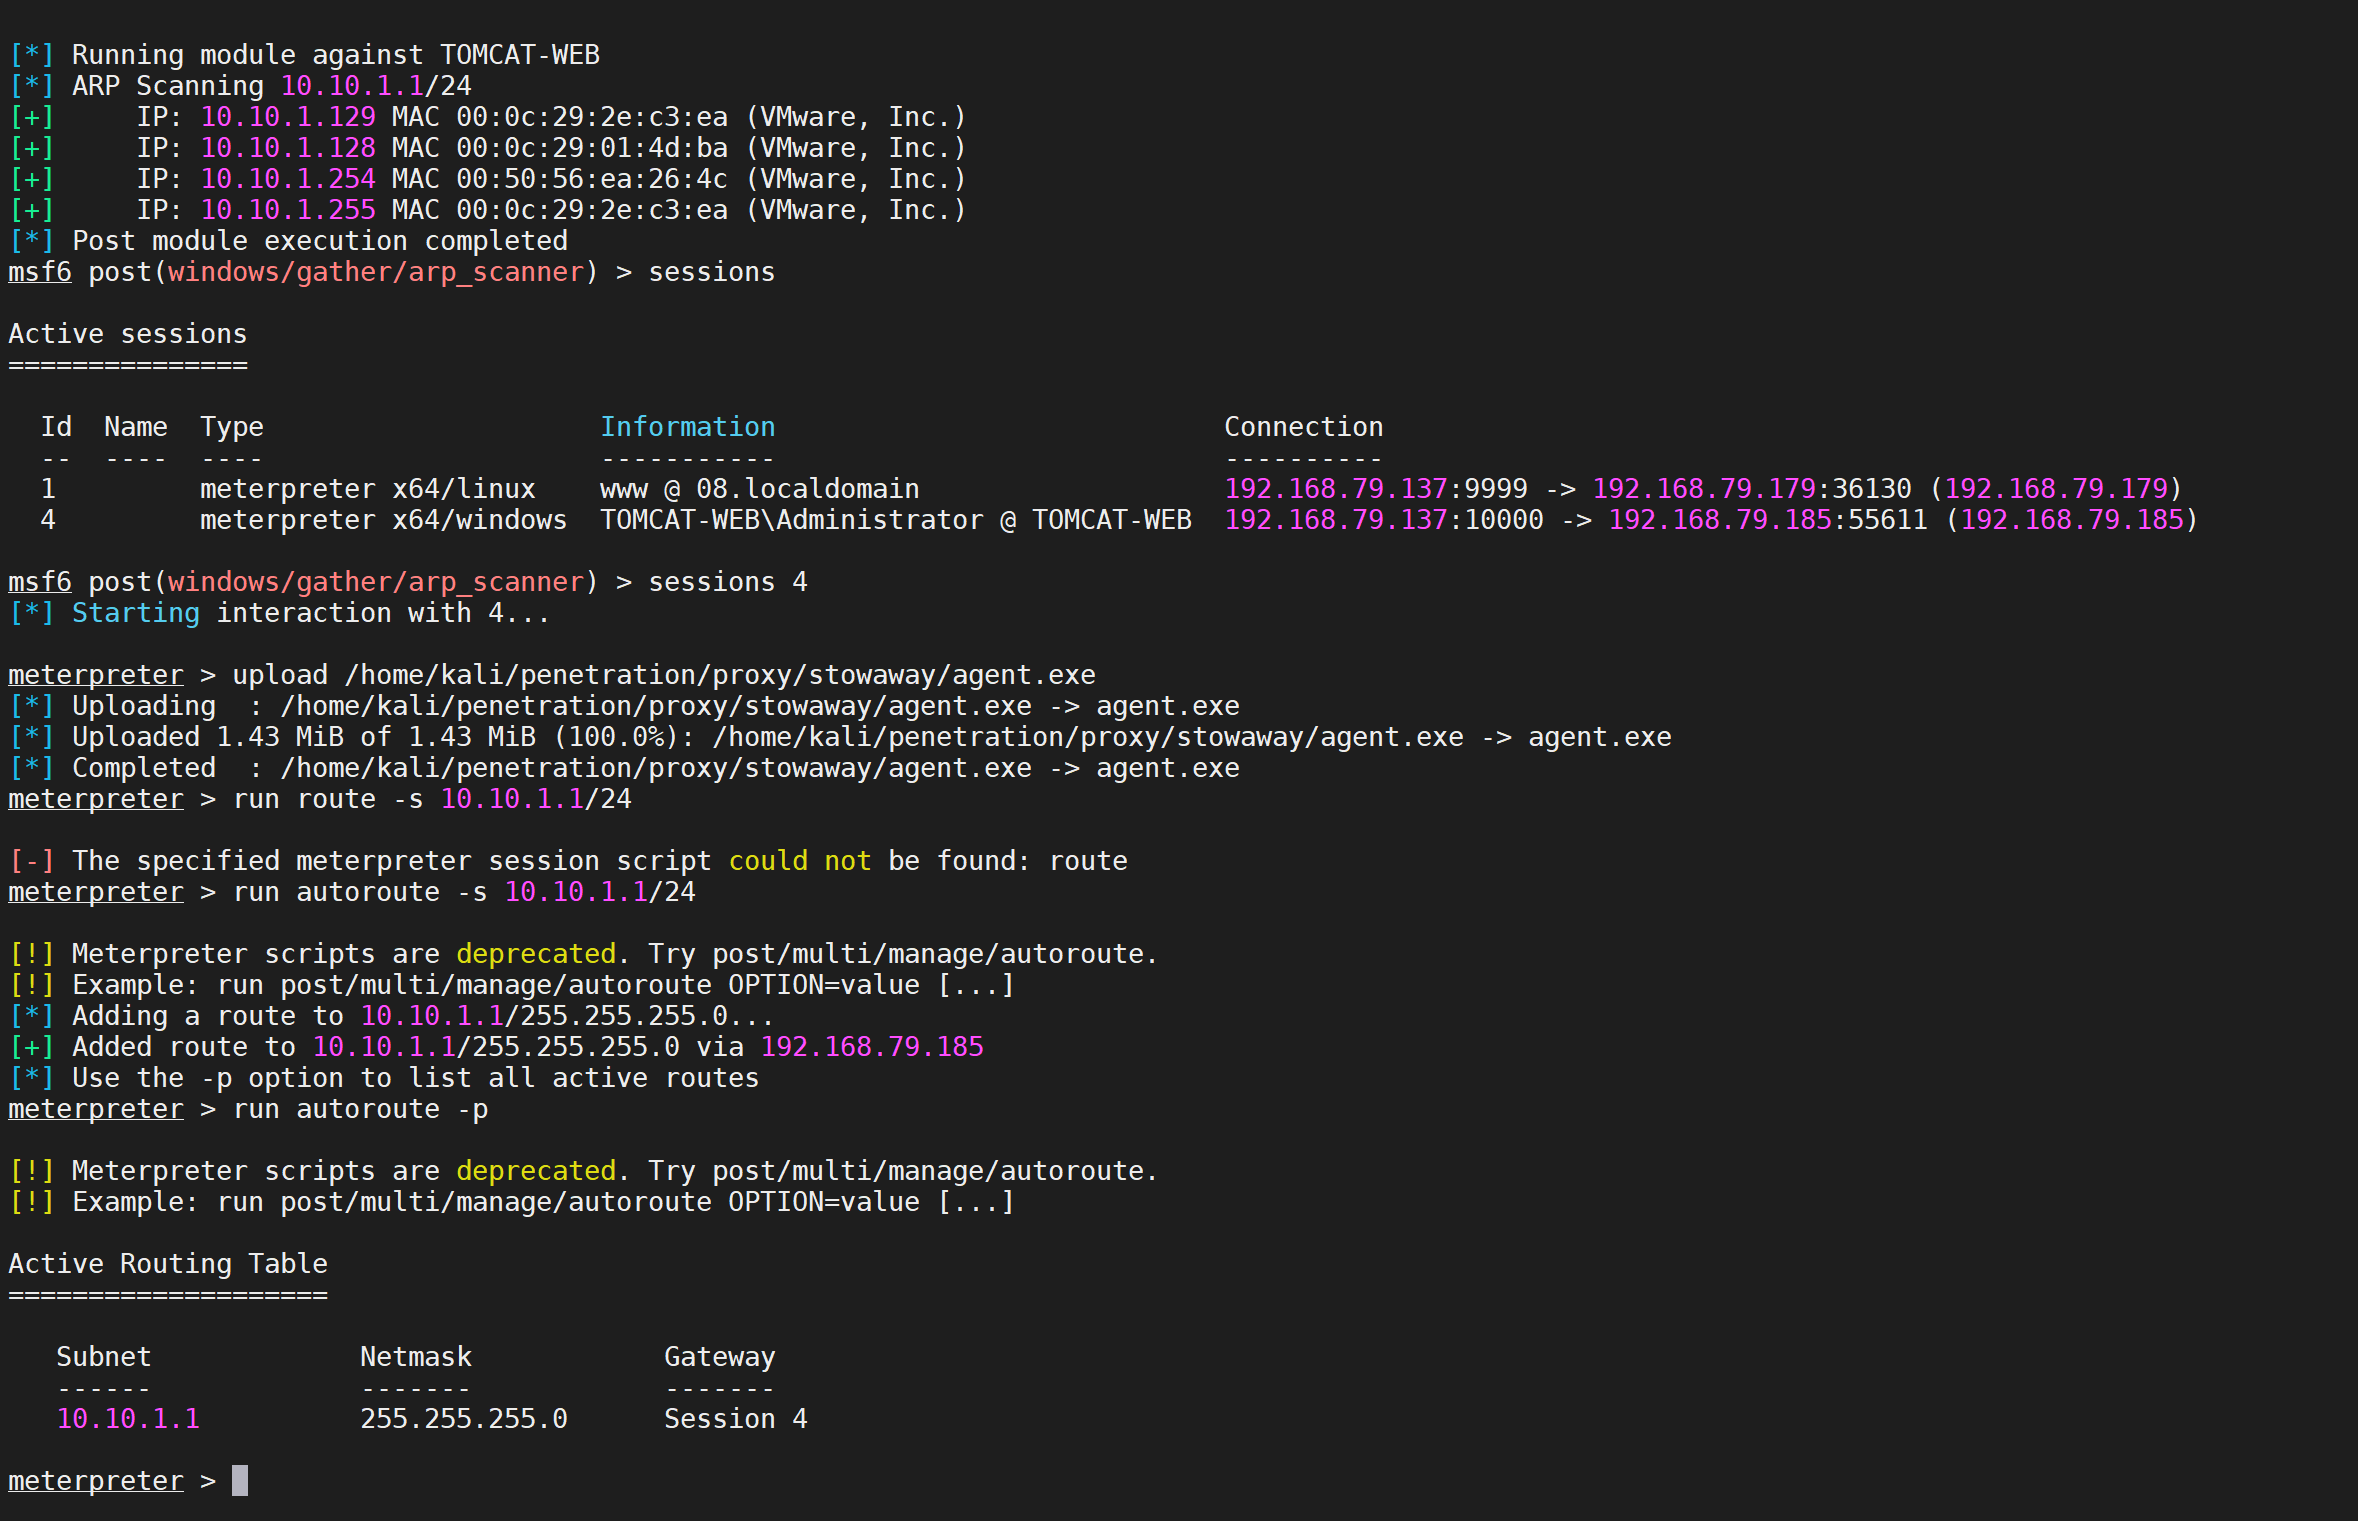Click the red [-] error marker
This screenshot has height=1521, width=2358.
(31, 861)
